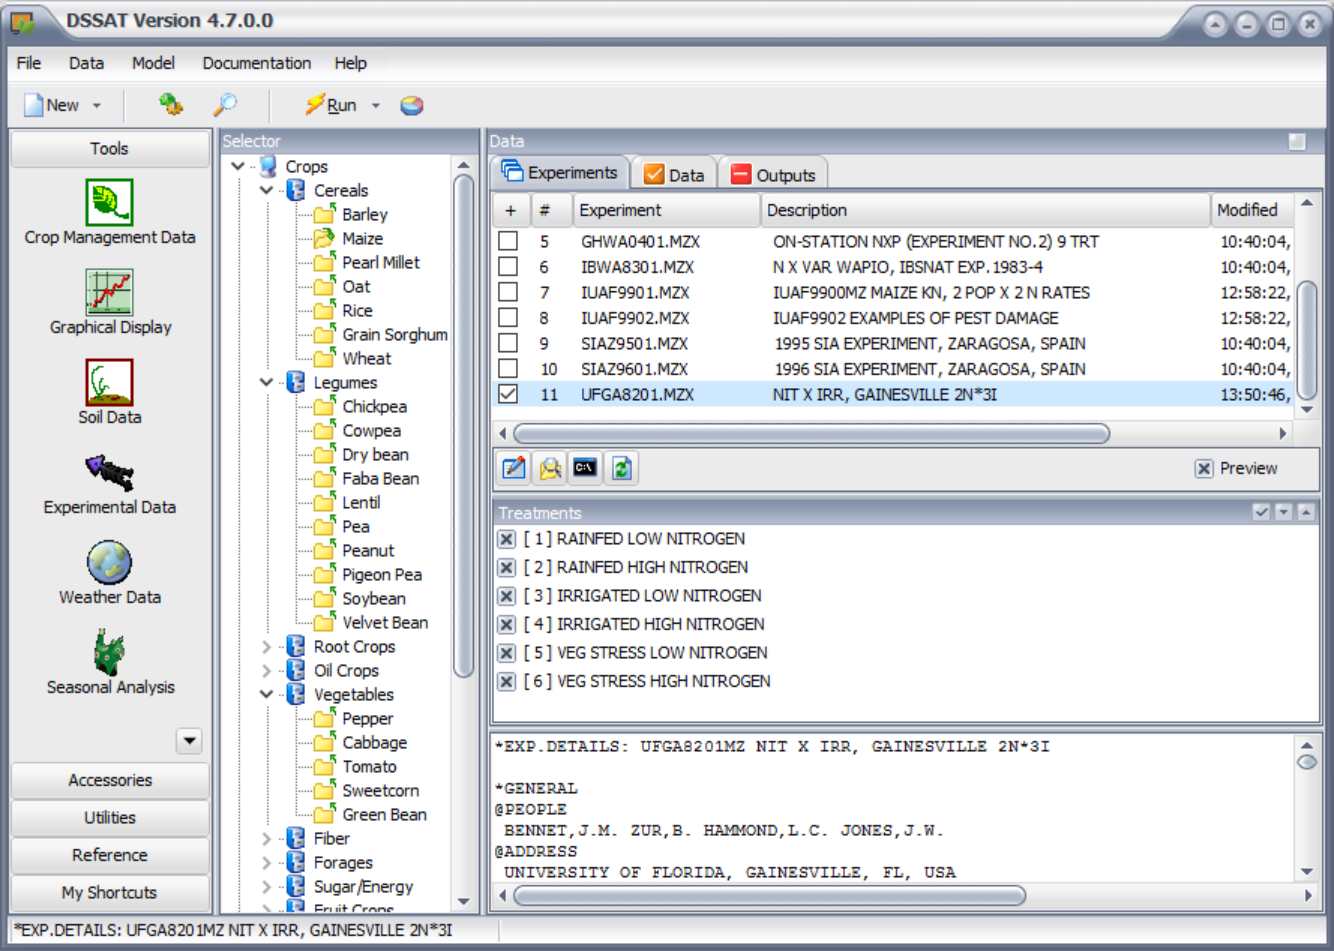Viewport: 1334px width, 951px height.
Task: Open the Run button dropdown arrow
Action: point(376,105)
